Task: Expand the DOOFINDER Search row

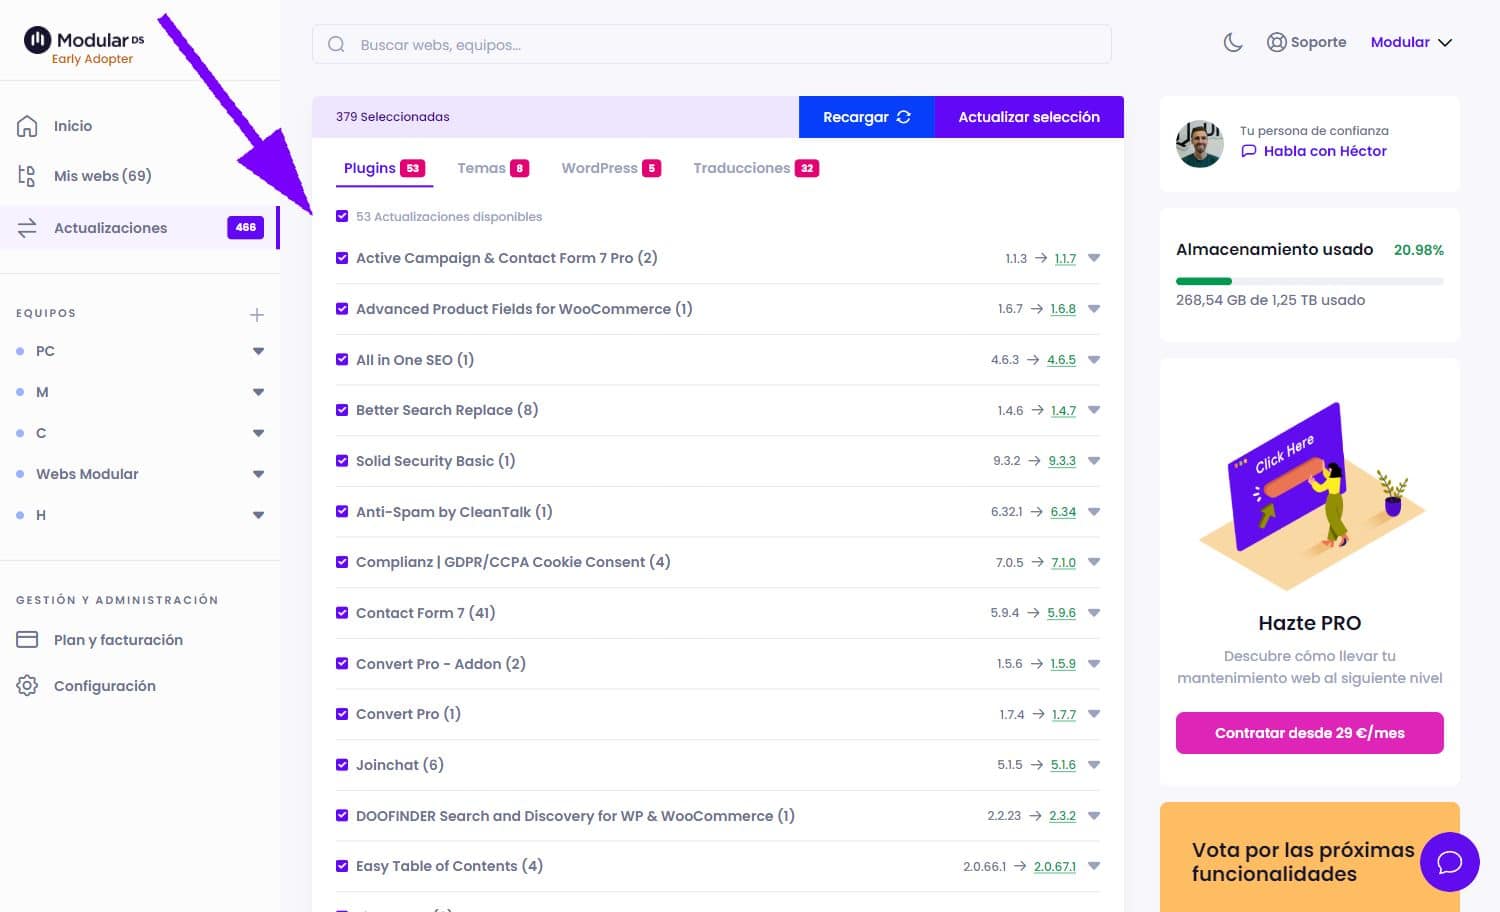Action: pyautogui.click(x=1094, y=816)
